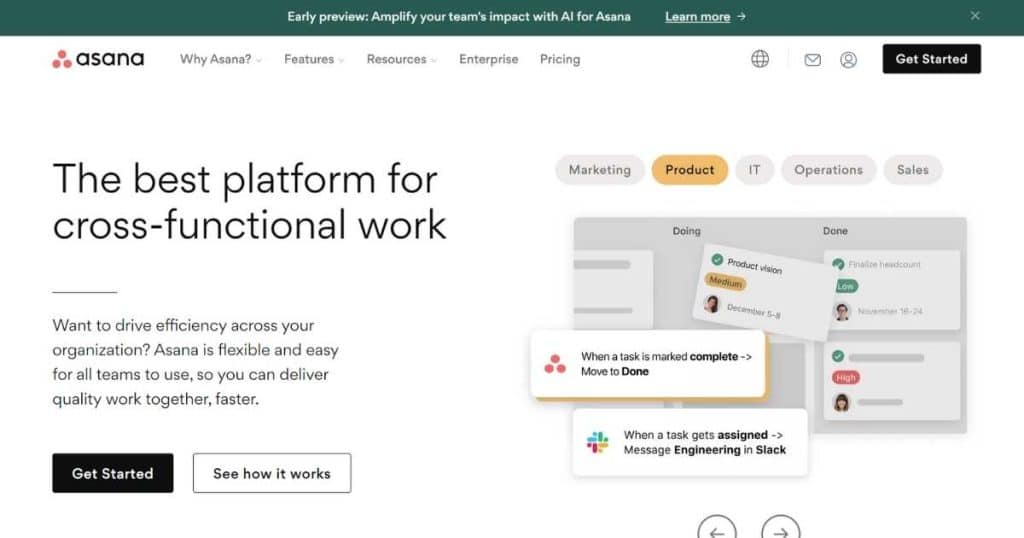Viewport: 1024px width, 538px height.
Task: Click the December 5-8 date text
Action: (753, 311)
